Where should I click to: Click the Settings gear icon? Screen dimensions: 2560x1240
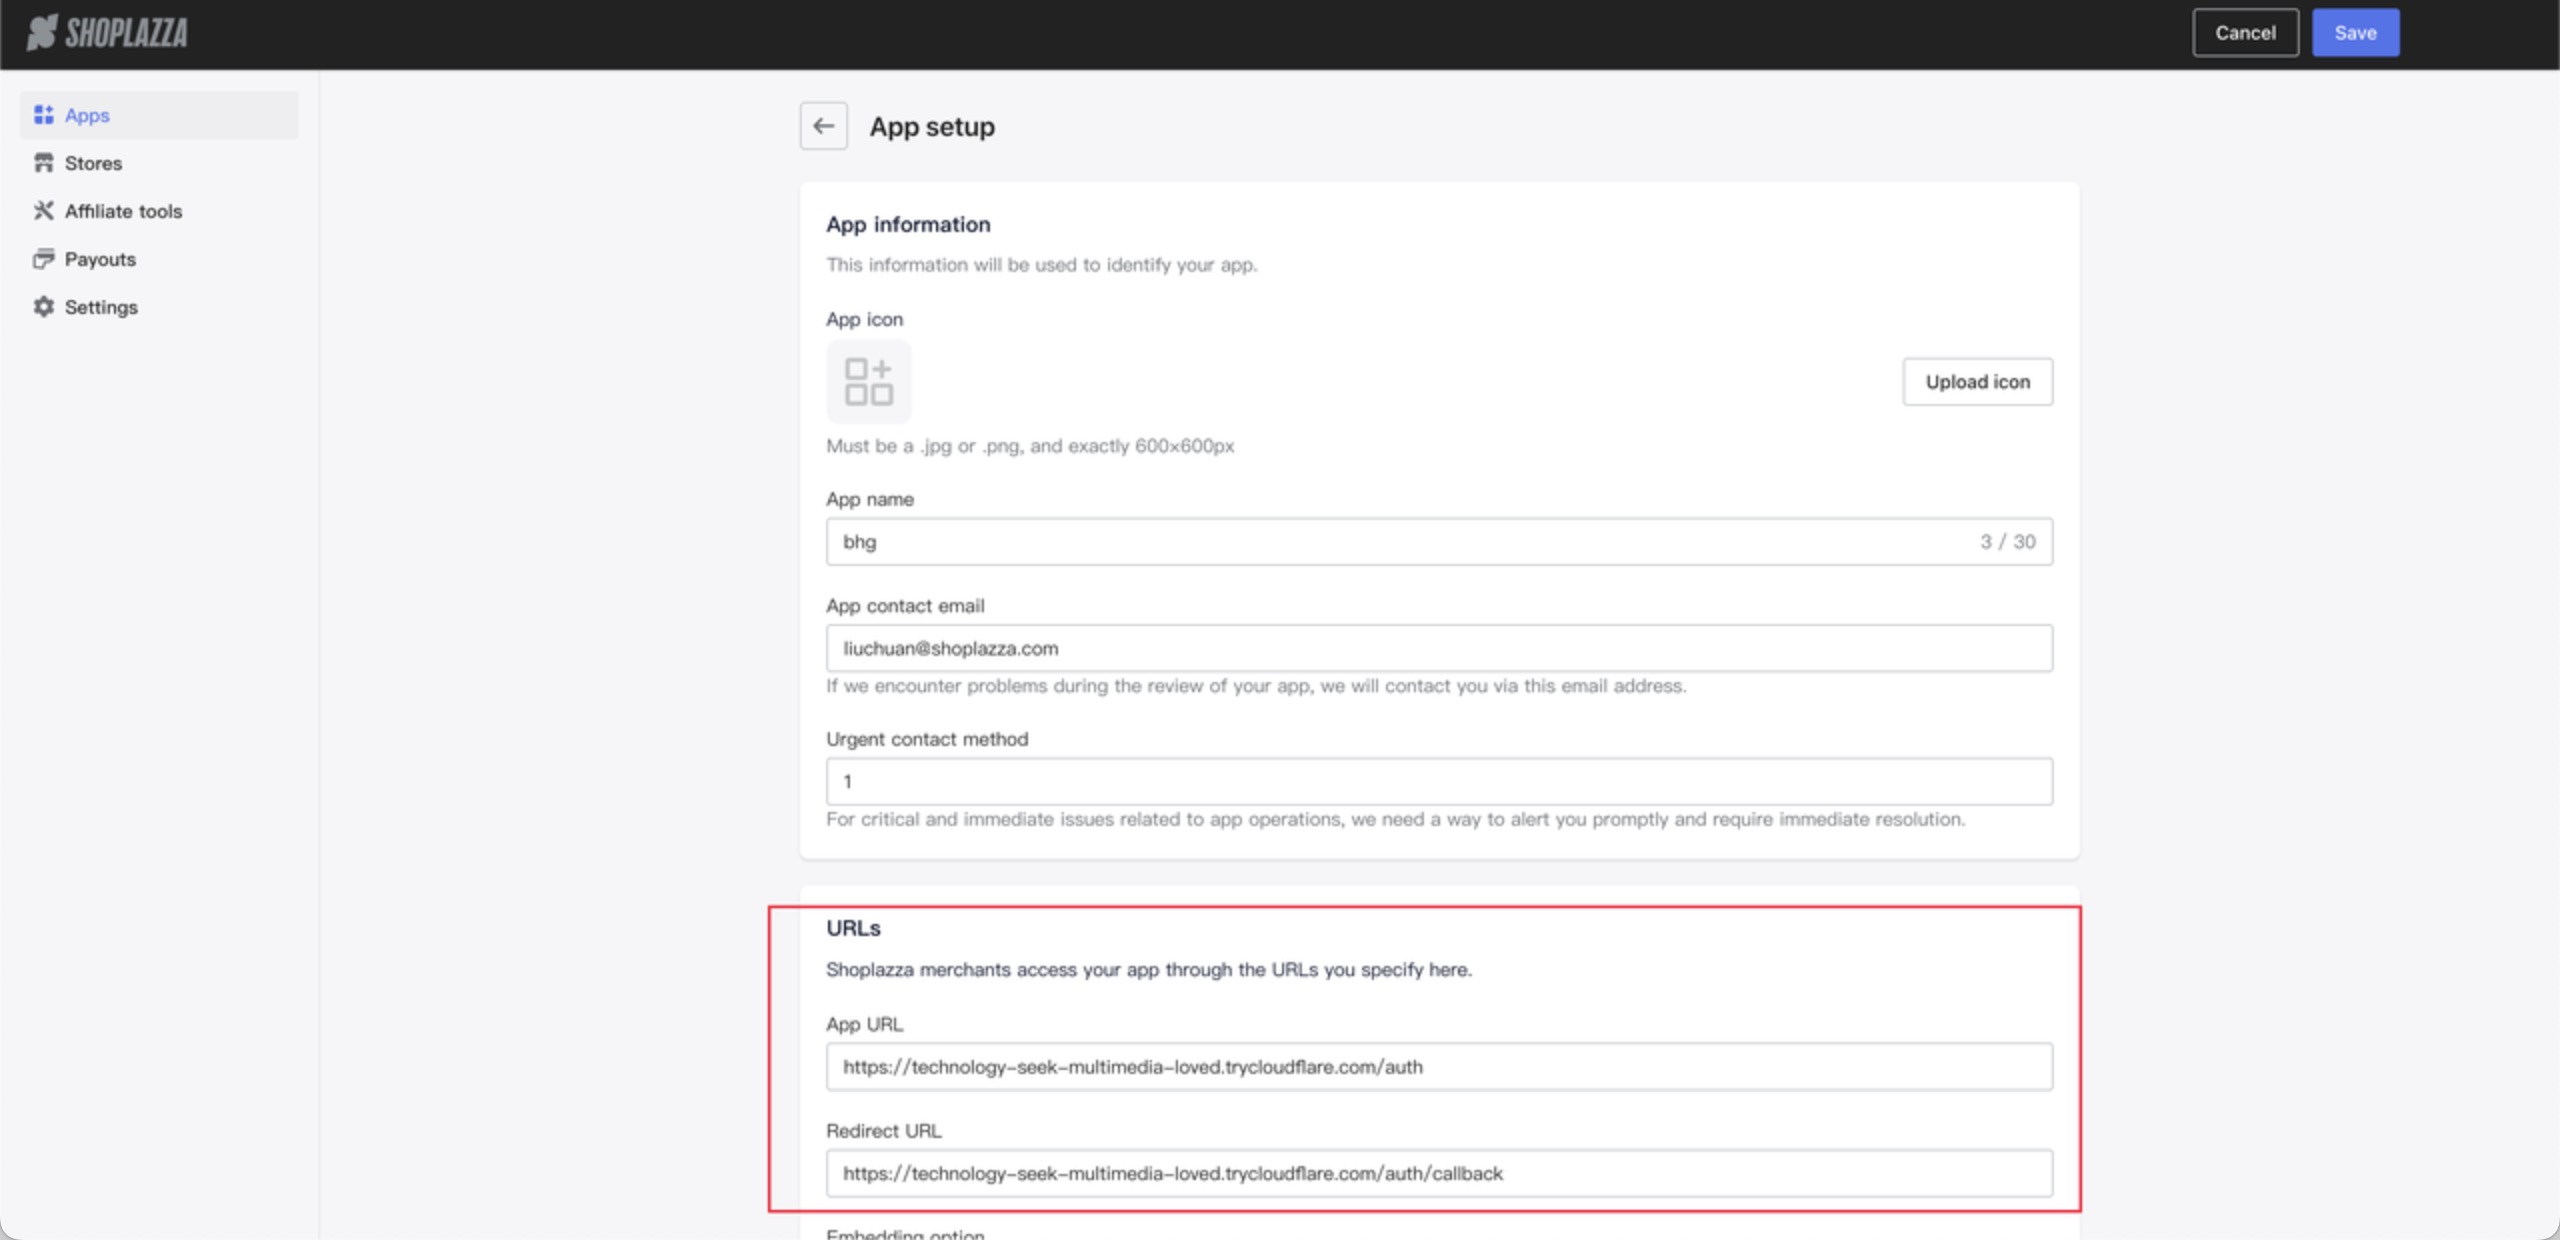[x=43, y=307]
